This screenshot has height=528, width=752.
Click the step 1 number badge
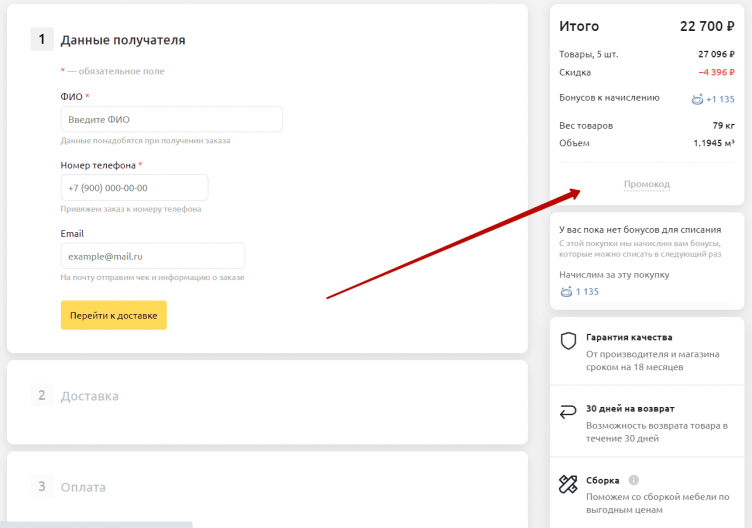(42, 40)
